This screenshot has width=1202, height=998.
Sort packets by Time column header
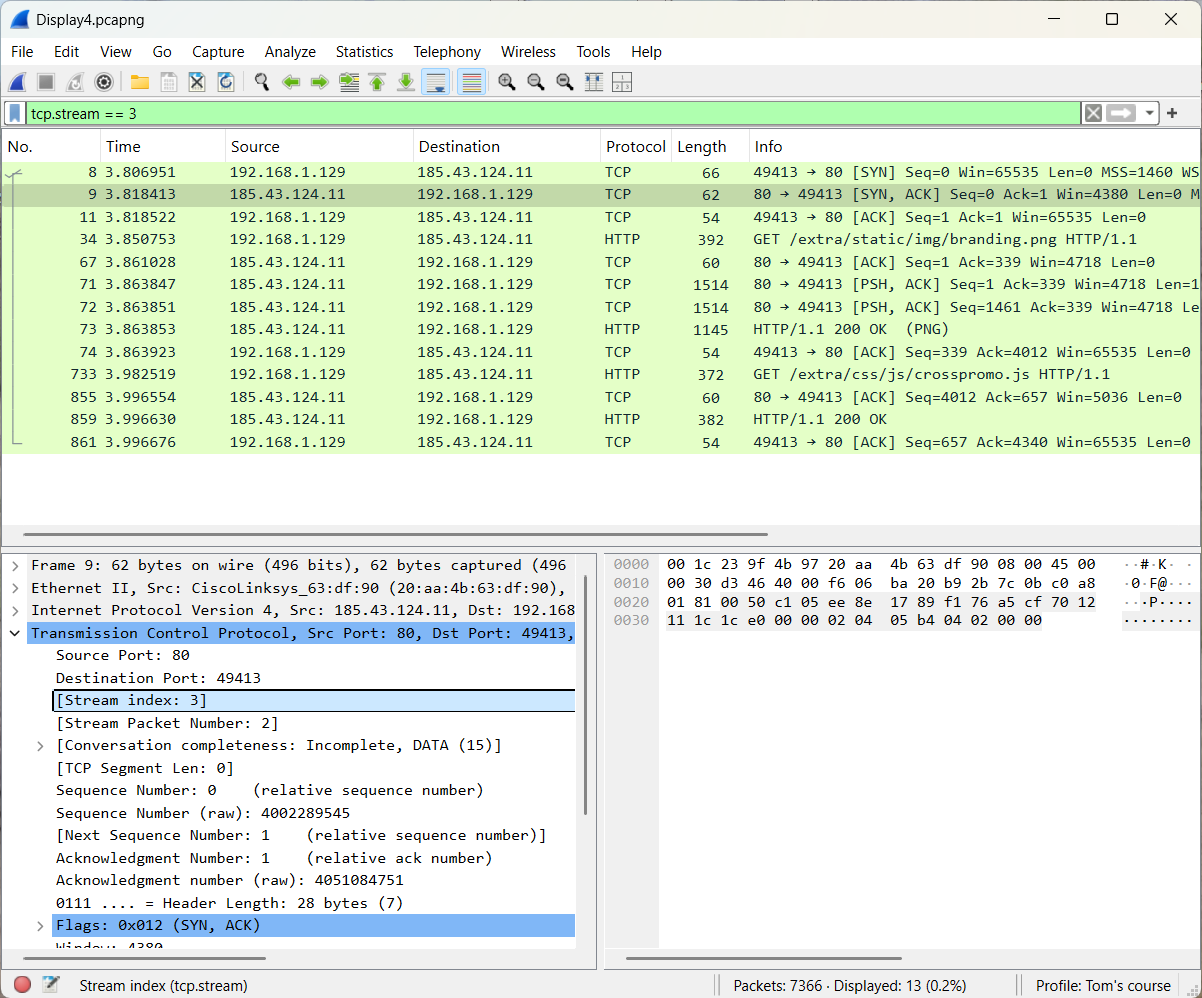click(x=162, y=146)
